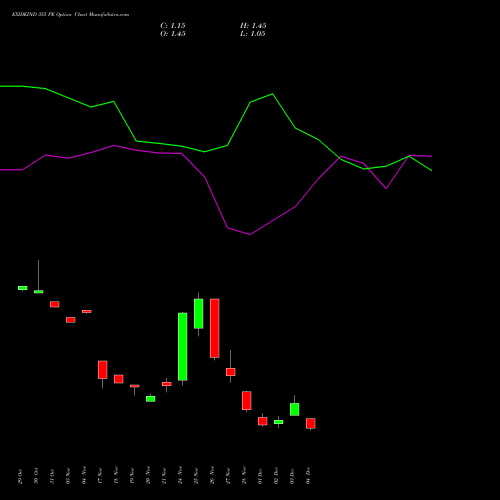The image size is (500, 500).
Task: Select the 04 Nov date label
Action: pos(84,475)
